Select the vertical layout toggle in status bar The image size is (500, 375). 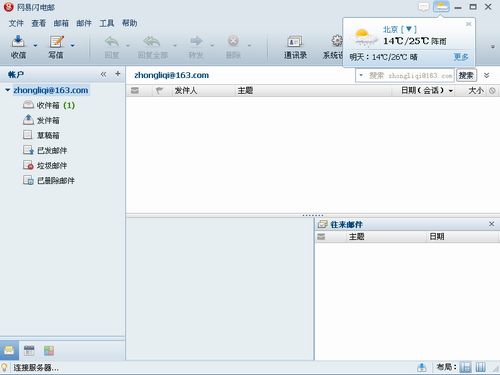point(480,367)
